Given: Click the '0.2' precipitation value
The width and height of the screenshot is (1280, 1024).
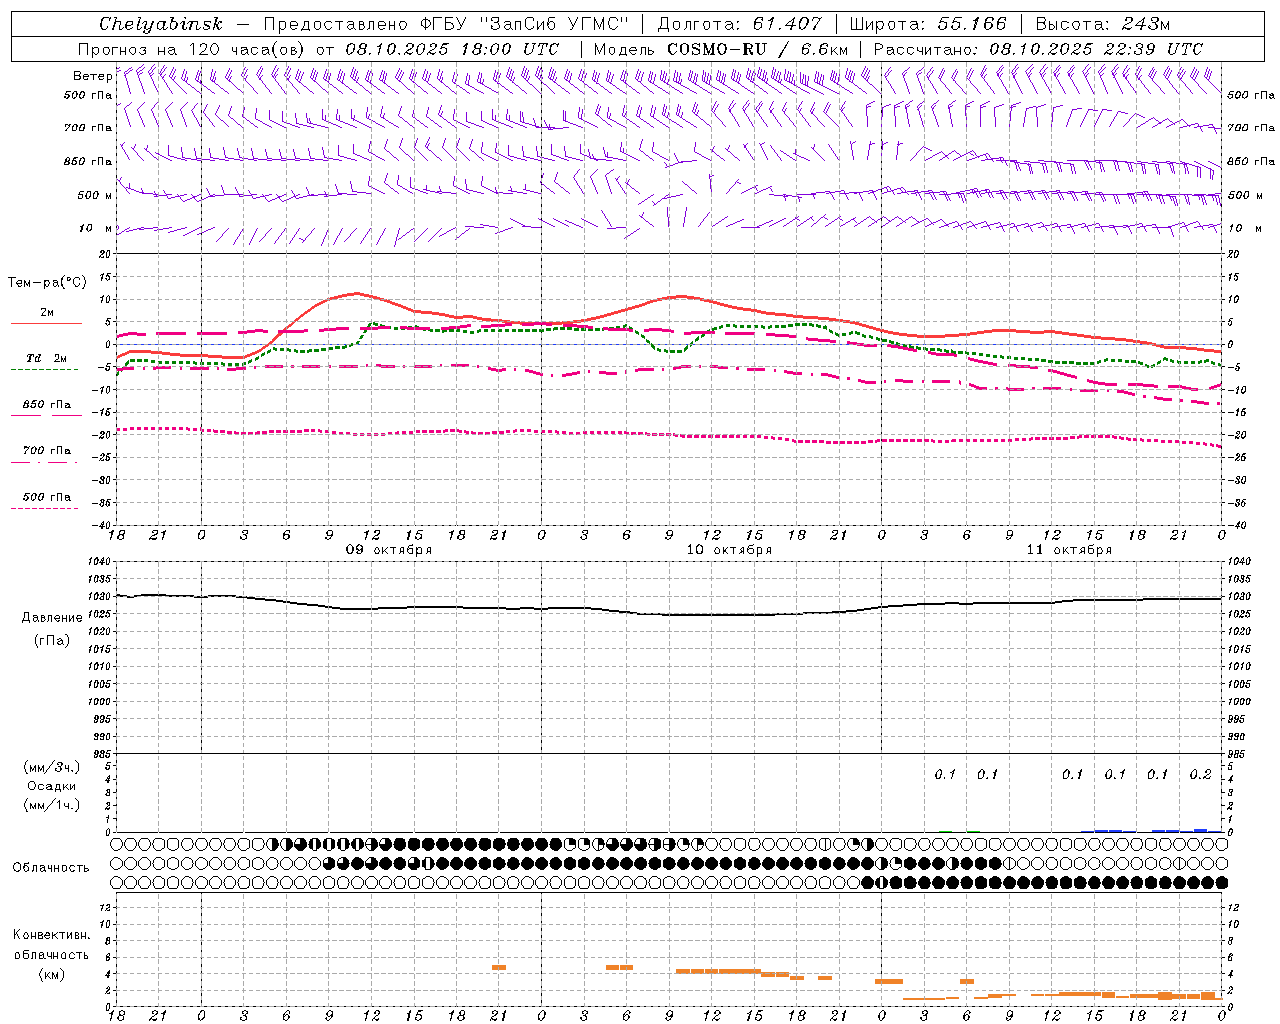Looking at the screenshot, I should click(1200, 775).
